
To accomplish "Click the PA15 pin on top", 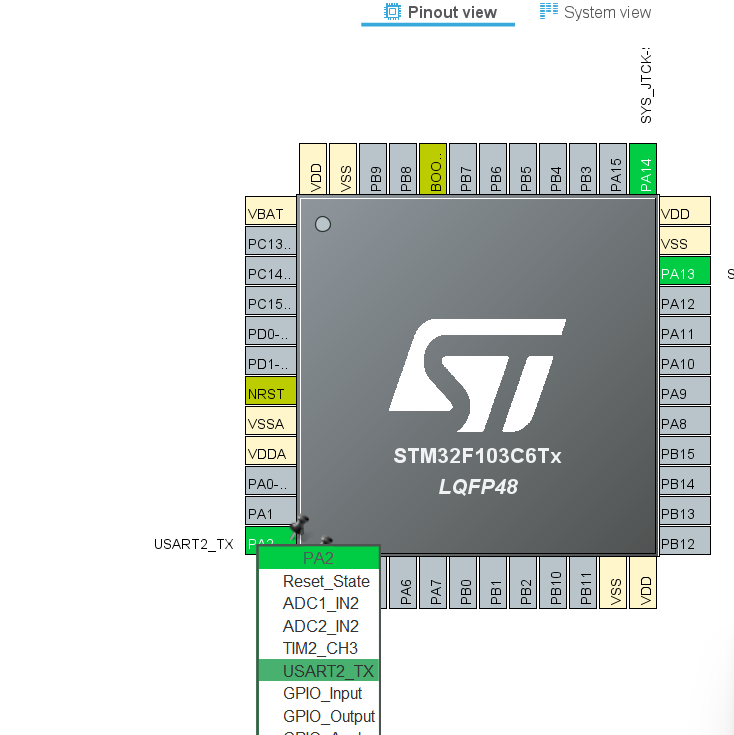I will [613, 169].
